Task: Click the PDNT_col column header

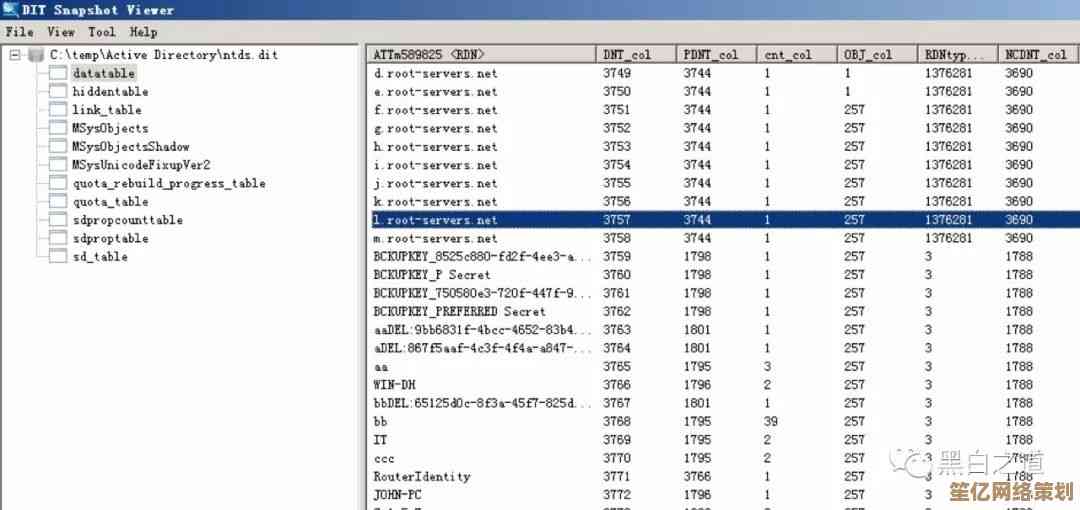Action: pos(716,54)
